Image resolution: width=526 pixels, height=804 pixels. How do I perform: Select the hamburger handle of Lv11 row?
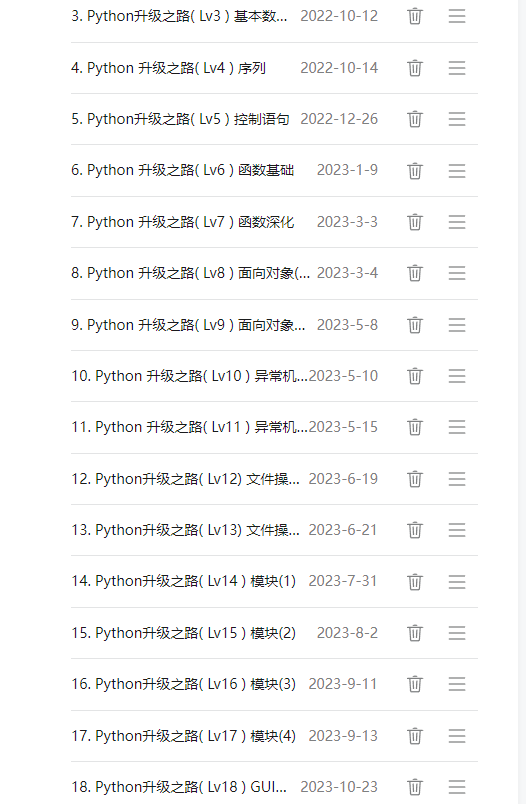point(457,427)
